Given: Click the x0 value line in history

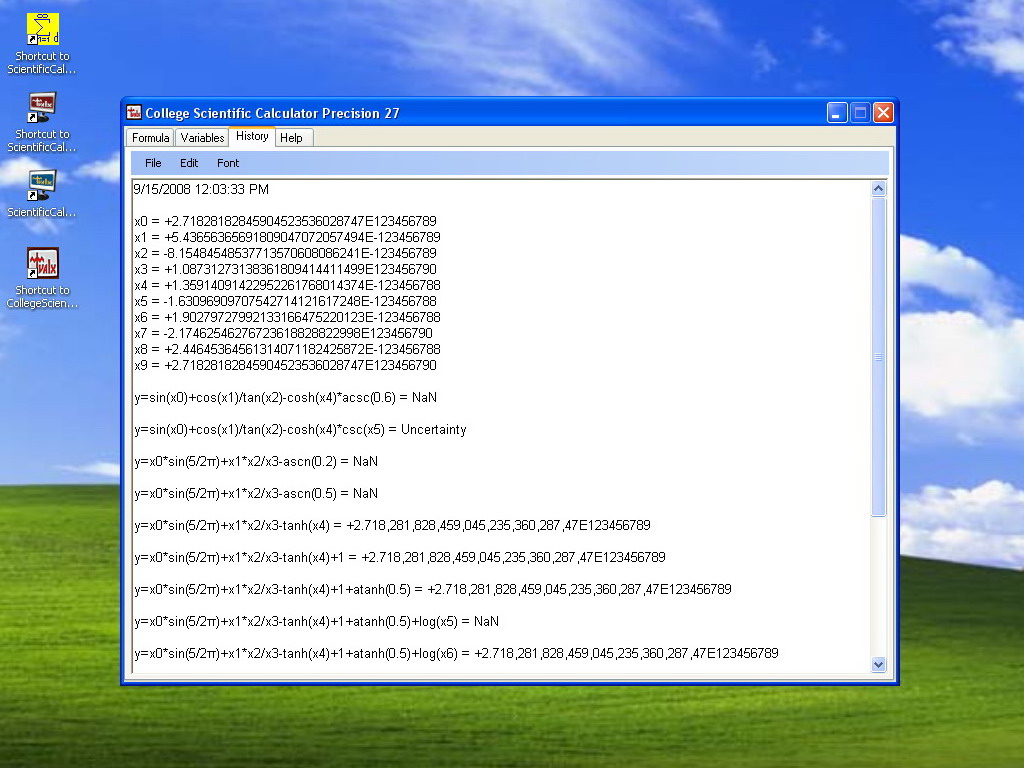Looking at the screenshot, I should tap(285, 221).
